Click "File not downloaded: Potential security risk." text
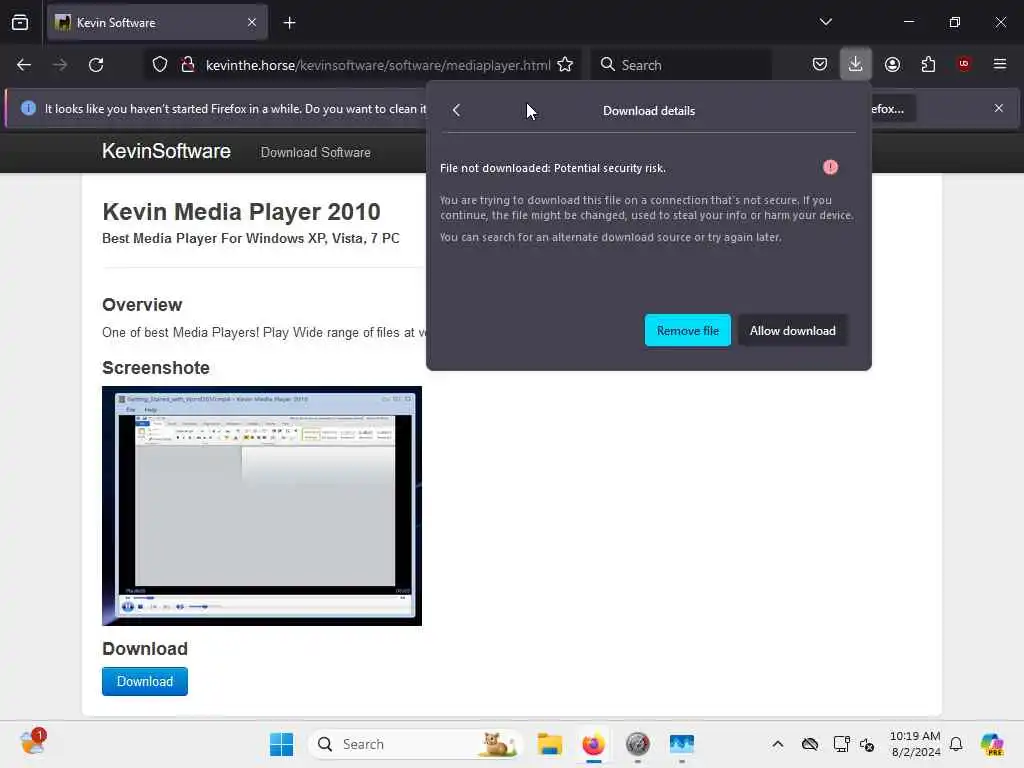The image size is (1024, 768). click(x=552, y=168)
